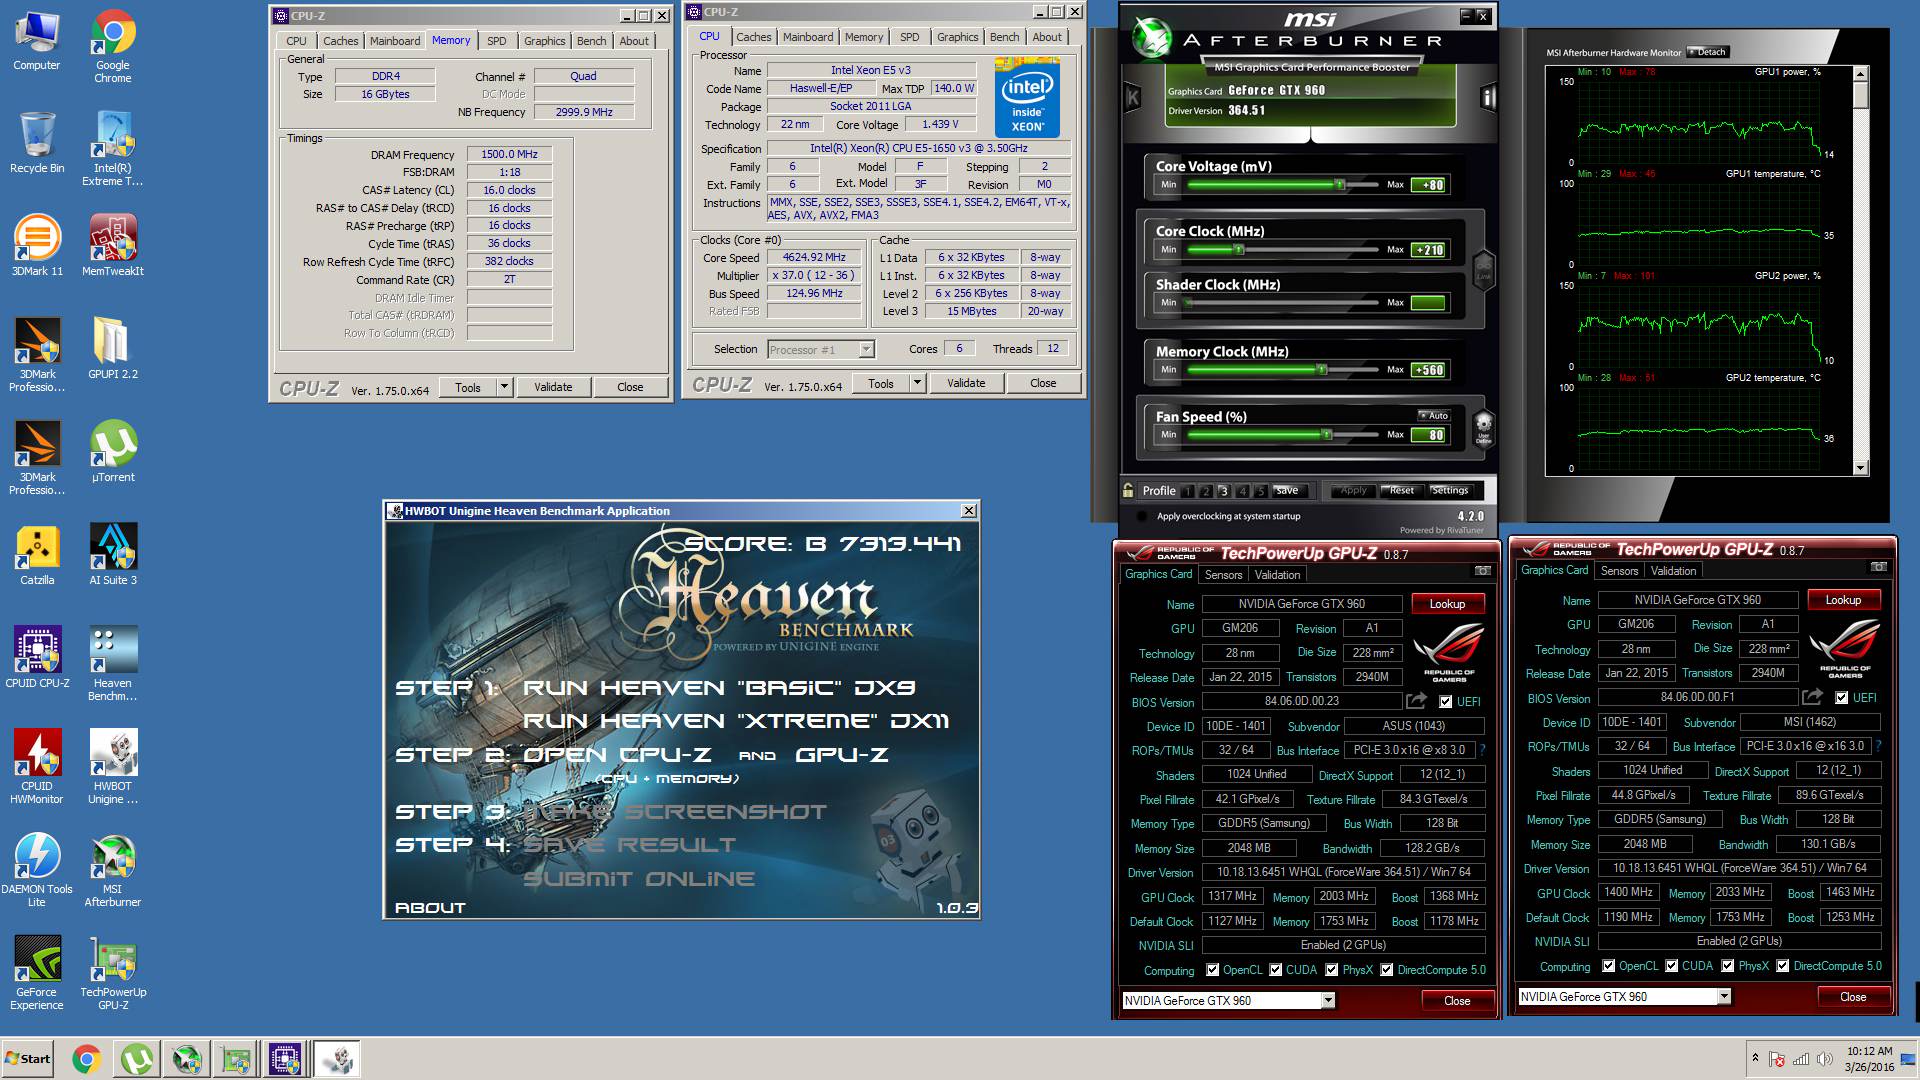Screen dimensions: 1920x1080
Task: Click the Chrome icon in the taskbar
Action: (86, 1059)
